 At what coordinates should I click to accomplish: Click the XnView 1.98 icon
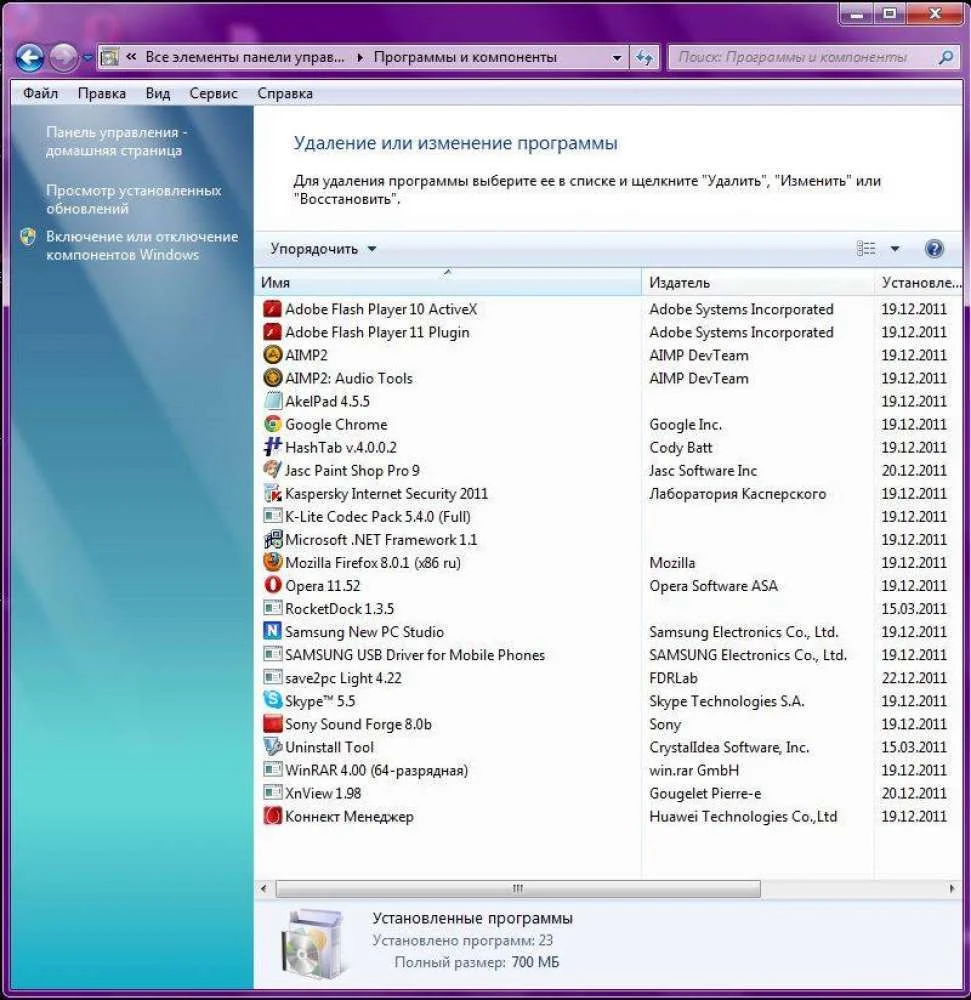click(272, 793)
